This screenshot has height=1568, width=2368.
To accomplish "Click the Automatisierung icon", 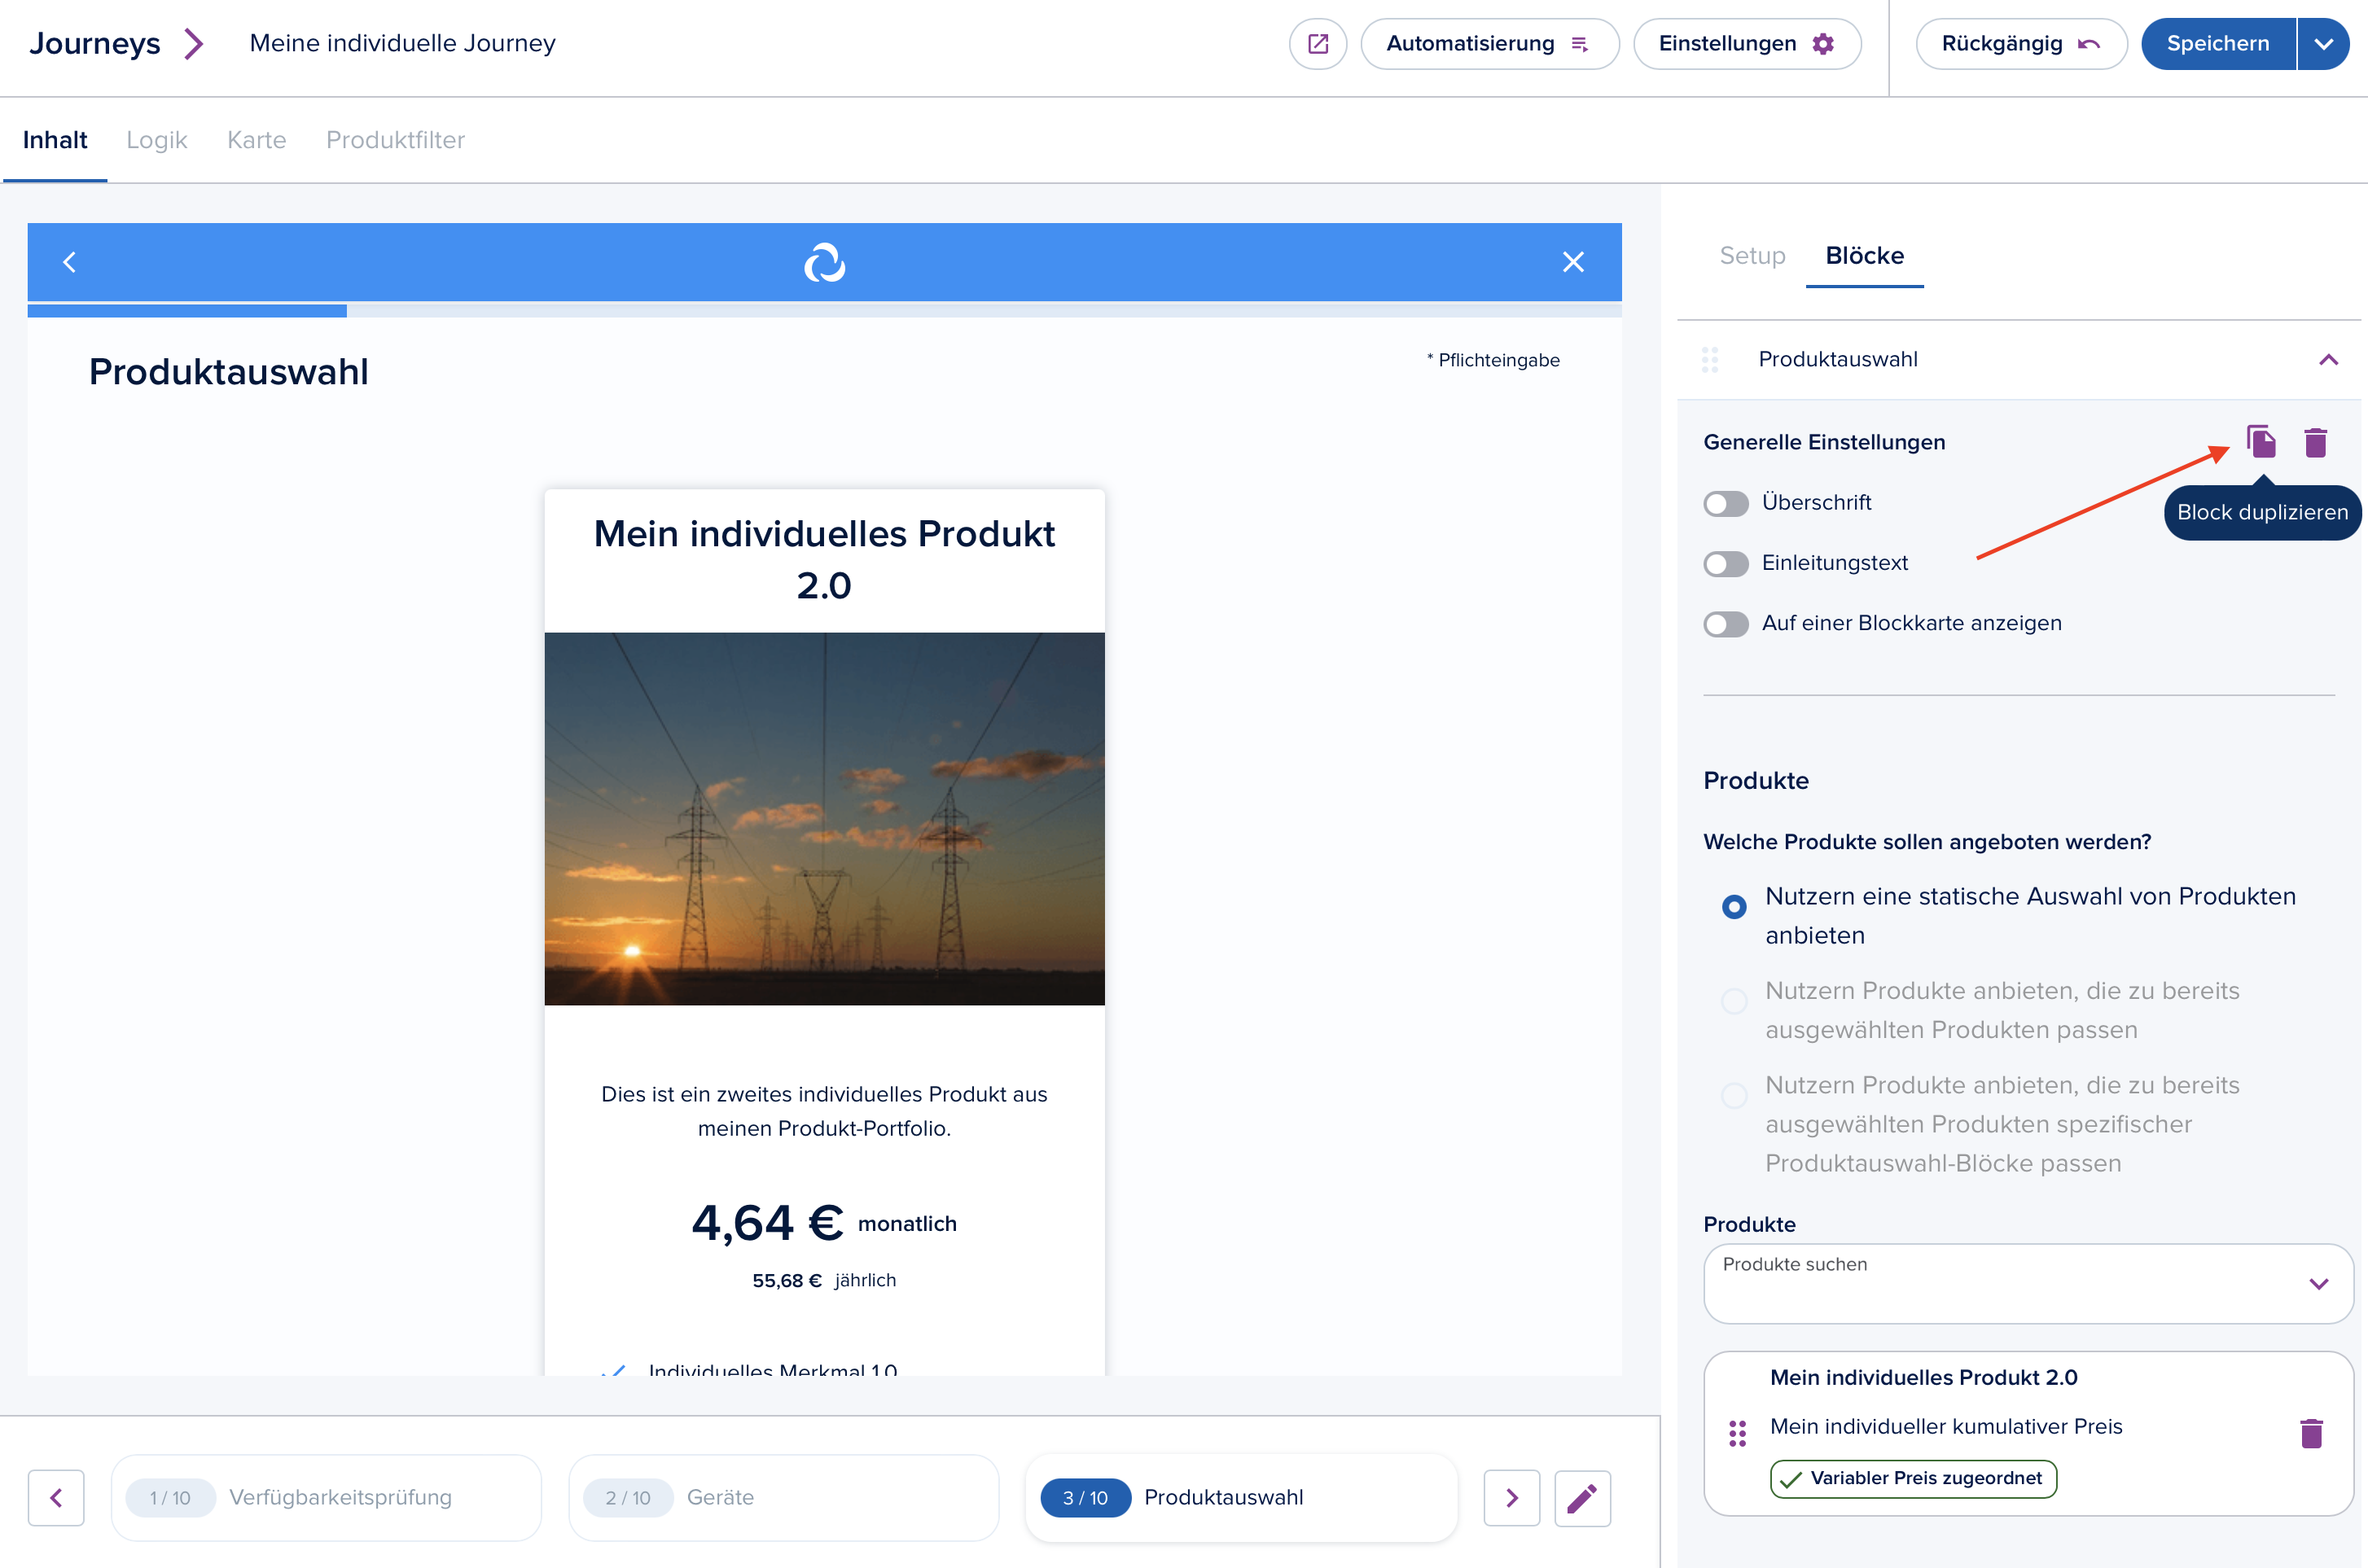I will coord(1582,44).
